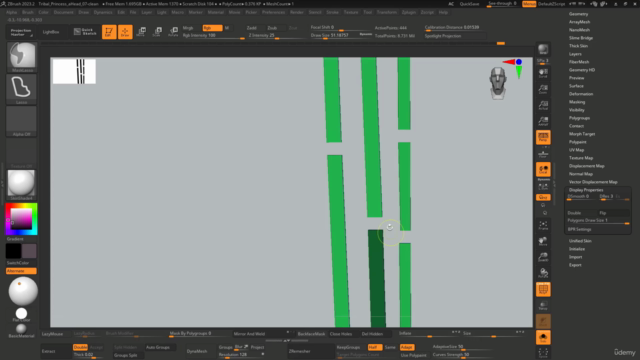Toggle the Zadd button
640x360 pixels.
tap(252, 28)
